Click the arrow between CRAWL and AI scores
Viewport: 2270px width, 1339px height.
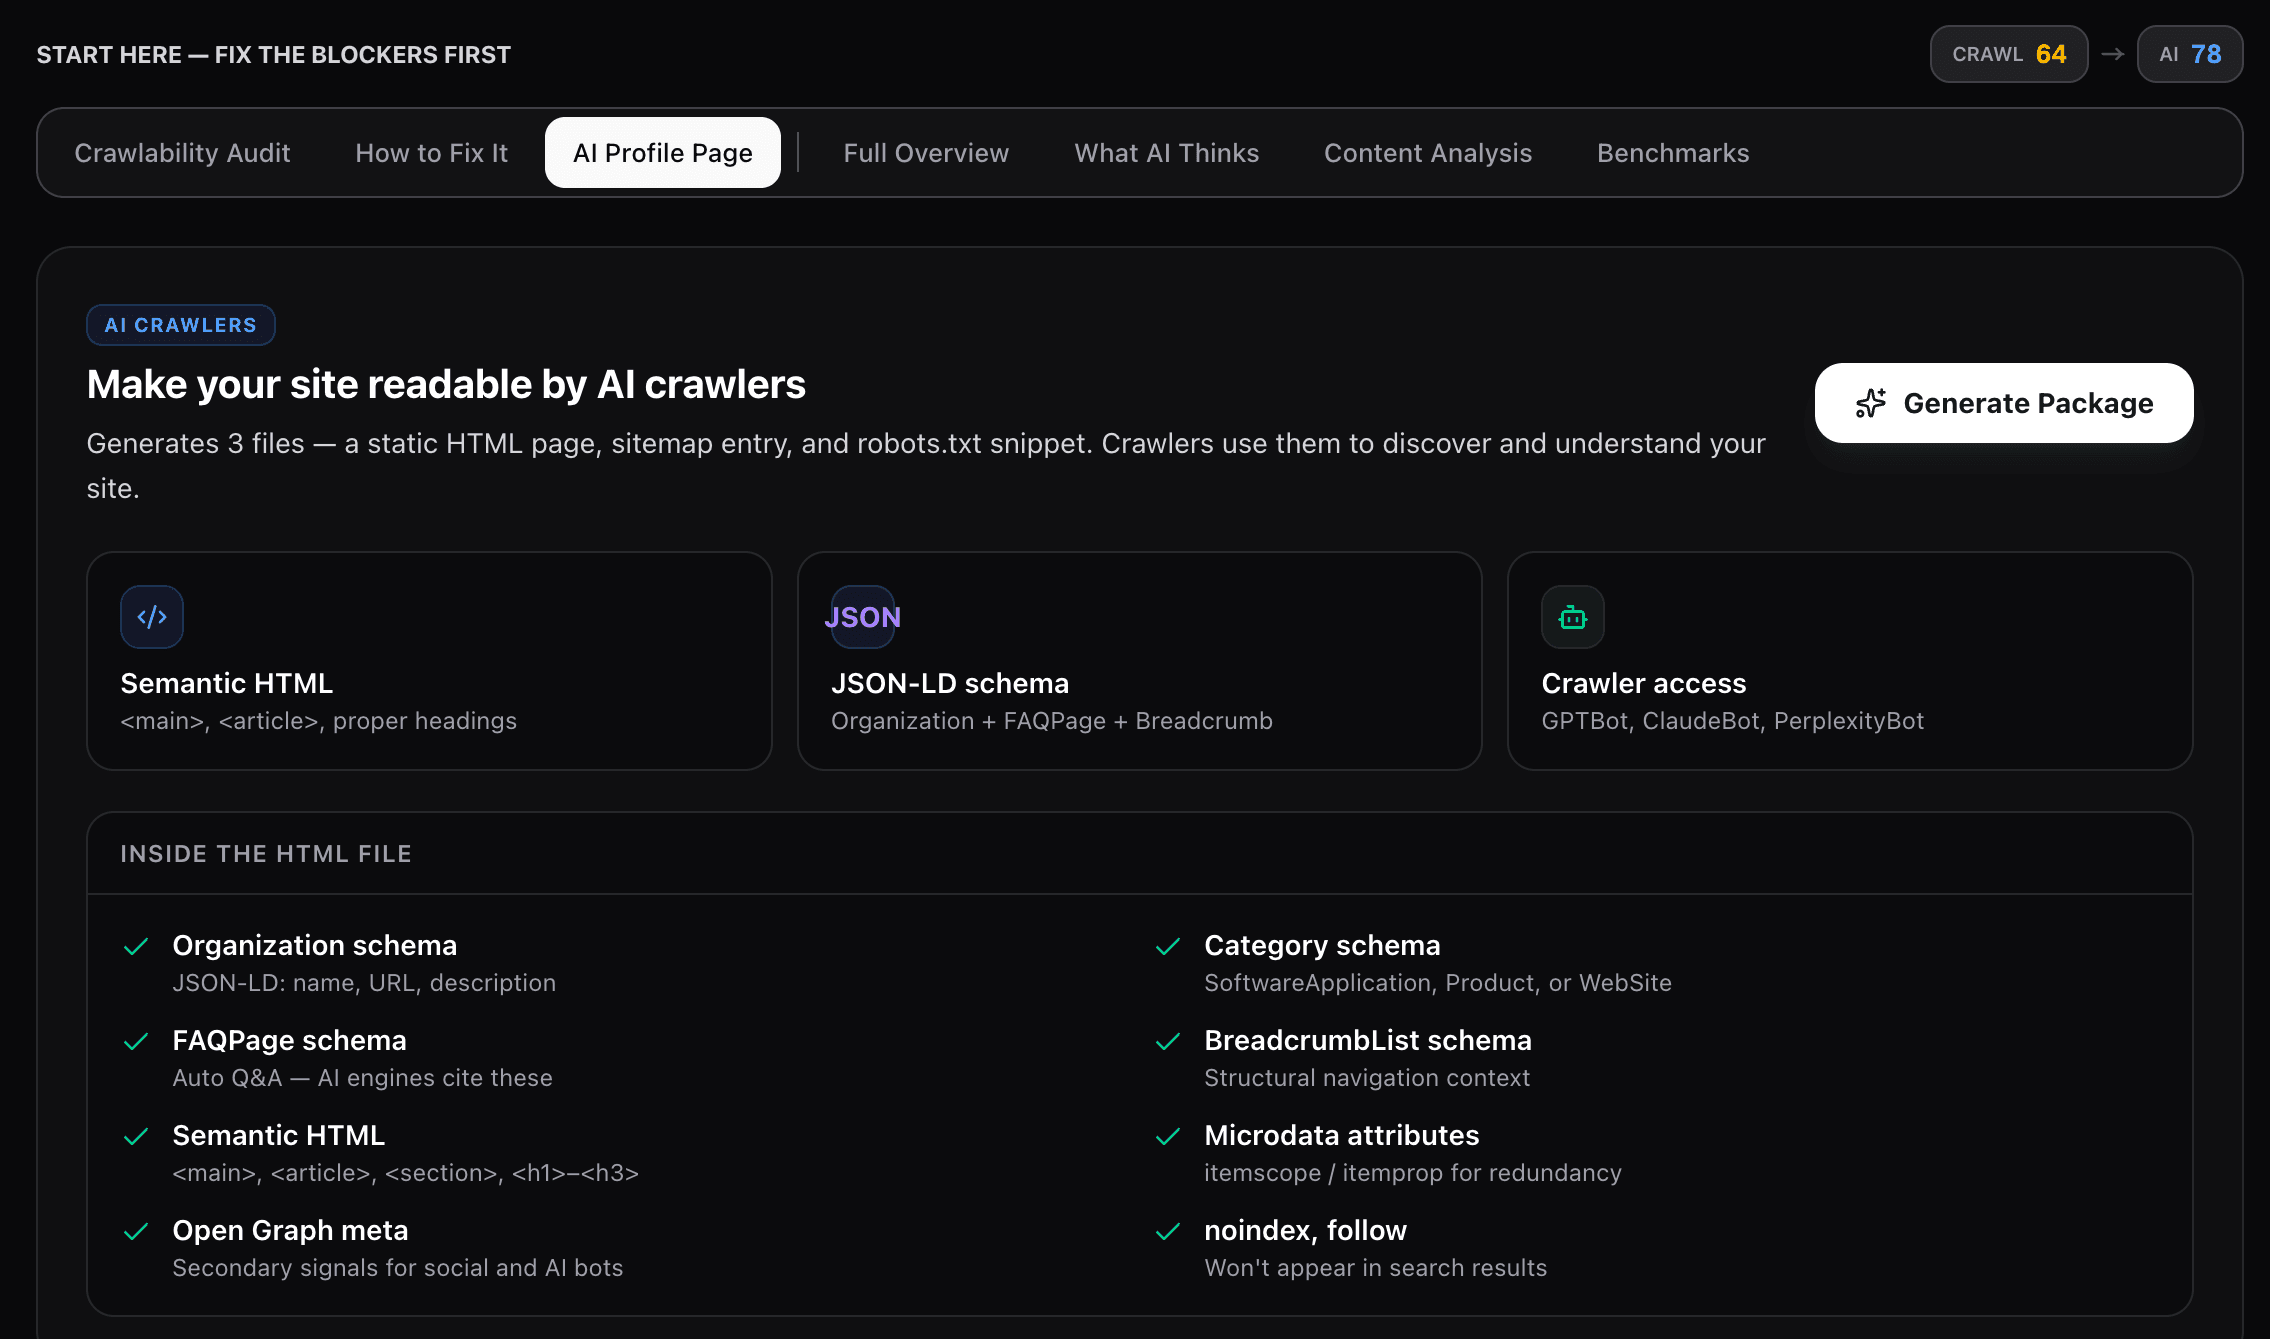(x=2114, y=54)
